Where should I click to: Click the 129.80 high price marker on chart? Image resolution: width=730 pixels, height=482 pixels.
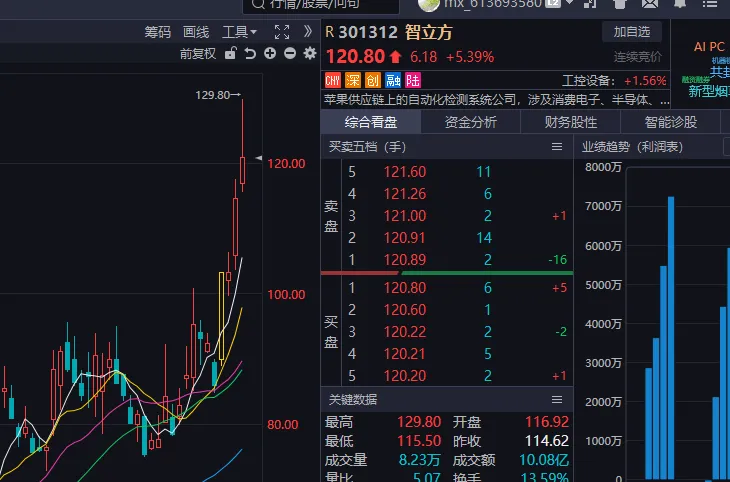[218, 95]
